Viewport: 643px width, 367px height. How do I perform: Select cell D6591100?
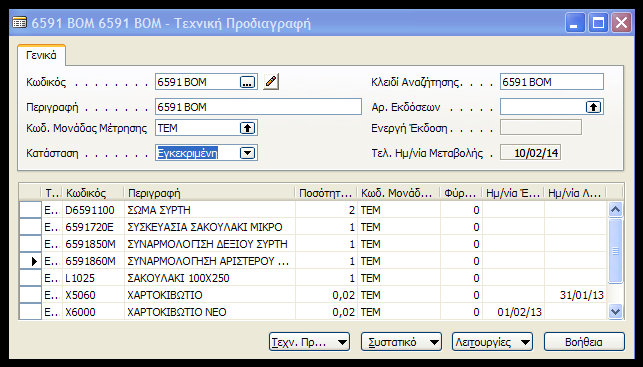coord(93,210)
